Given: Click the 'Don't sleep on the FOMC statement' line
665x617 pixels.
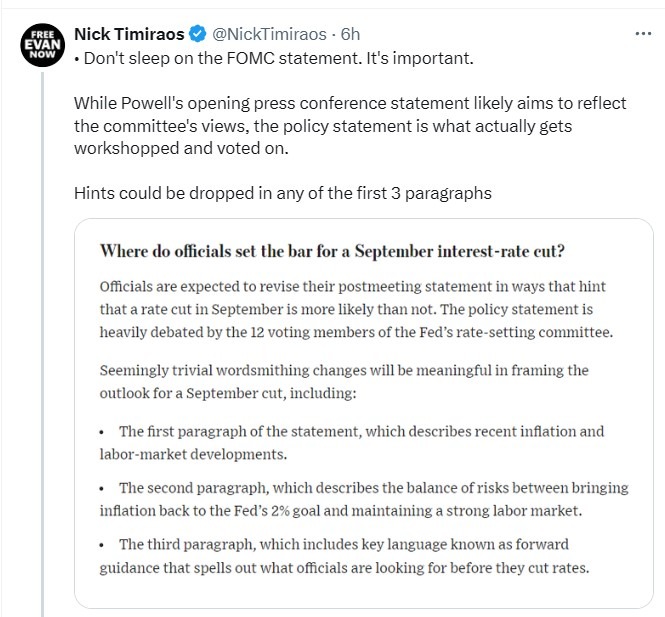Looking at the screenshot, I should coord(274,58).
